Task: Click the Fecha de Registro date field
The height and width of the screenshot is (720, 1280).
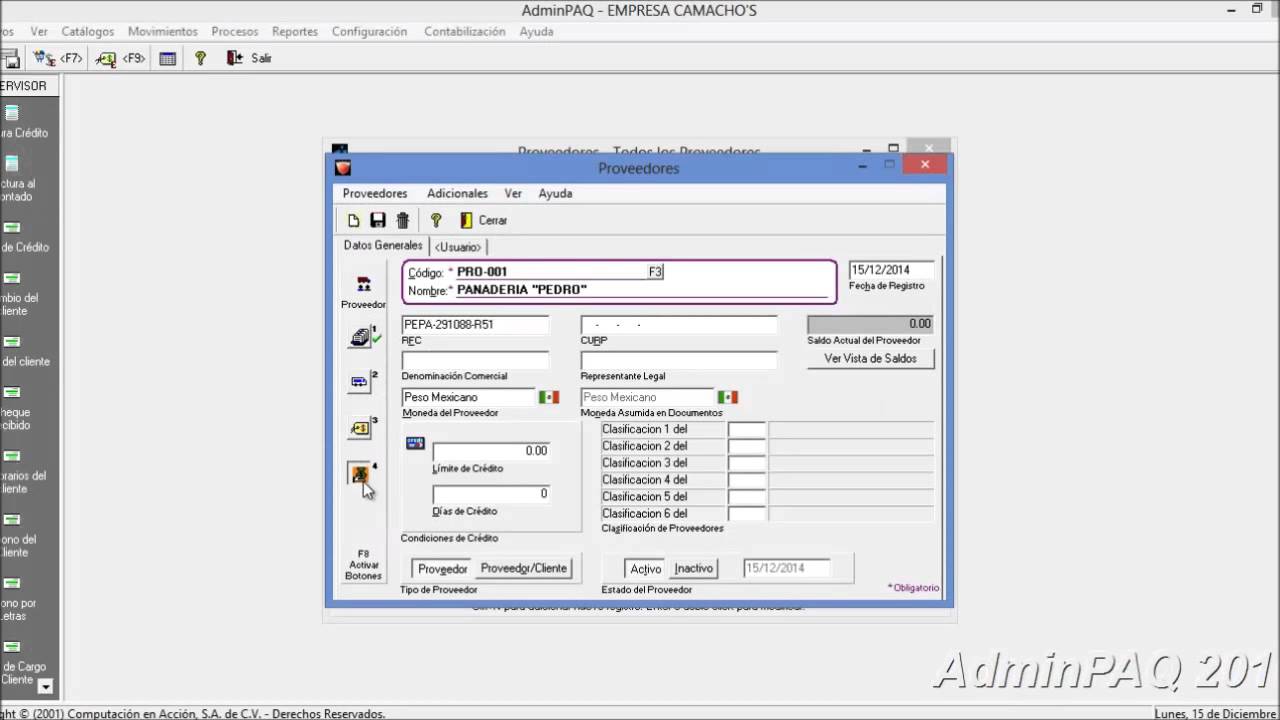Action: click(891, 270)
